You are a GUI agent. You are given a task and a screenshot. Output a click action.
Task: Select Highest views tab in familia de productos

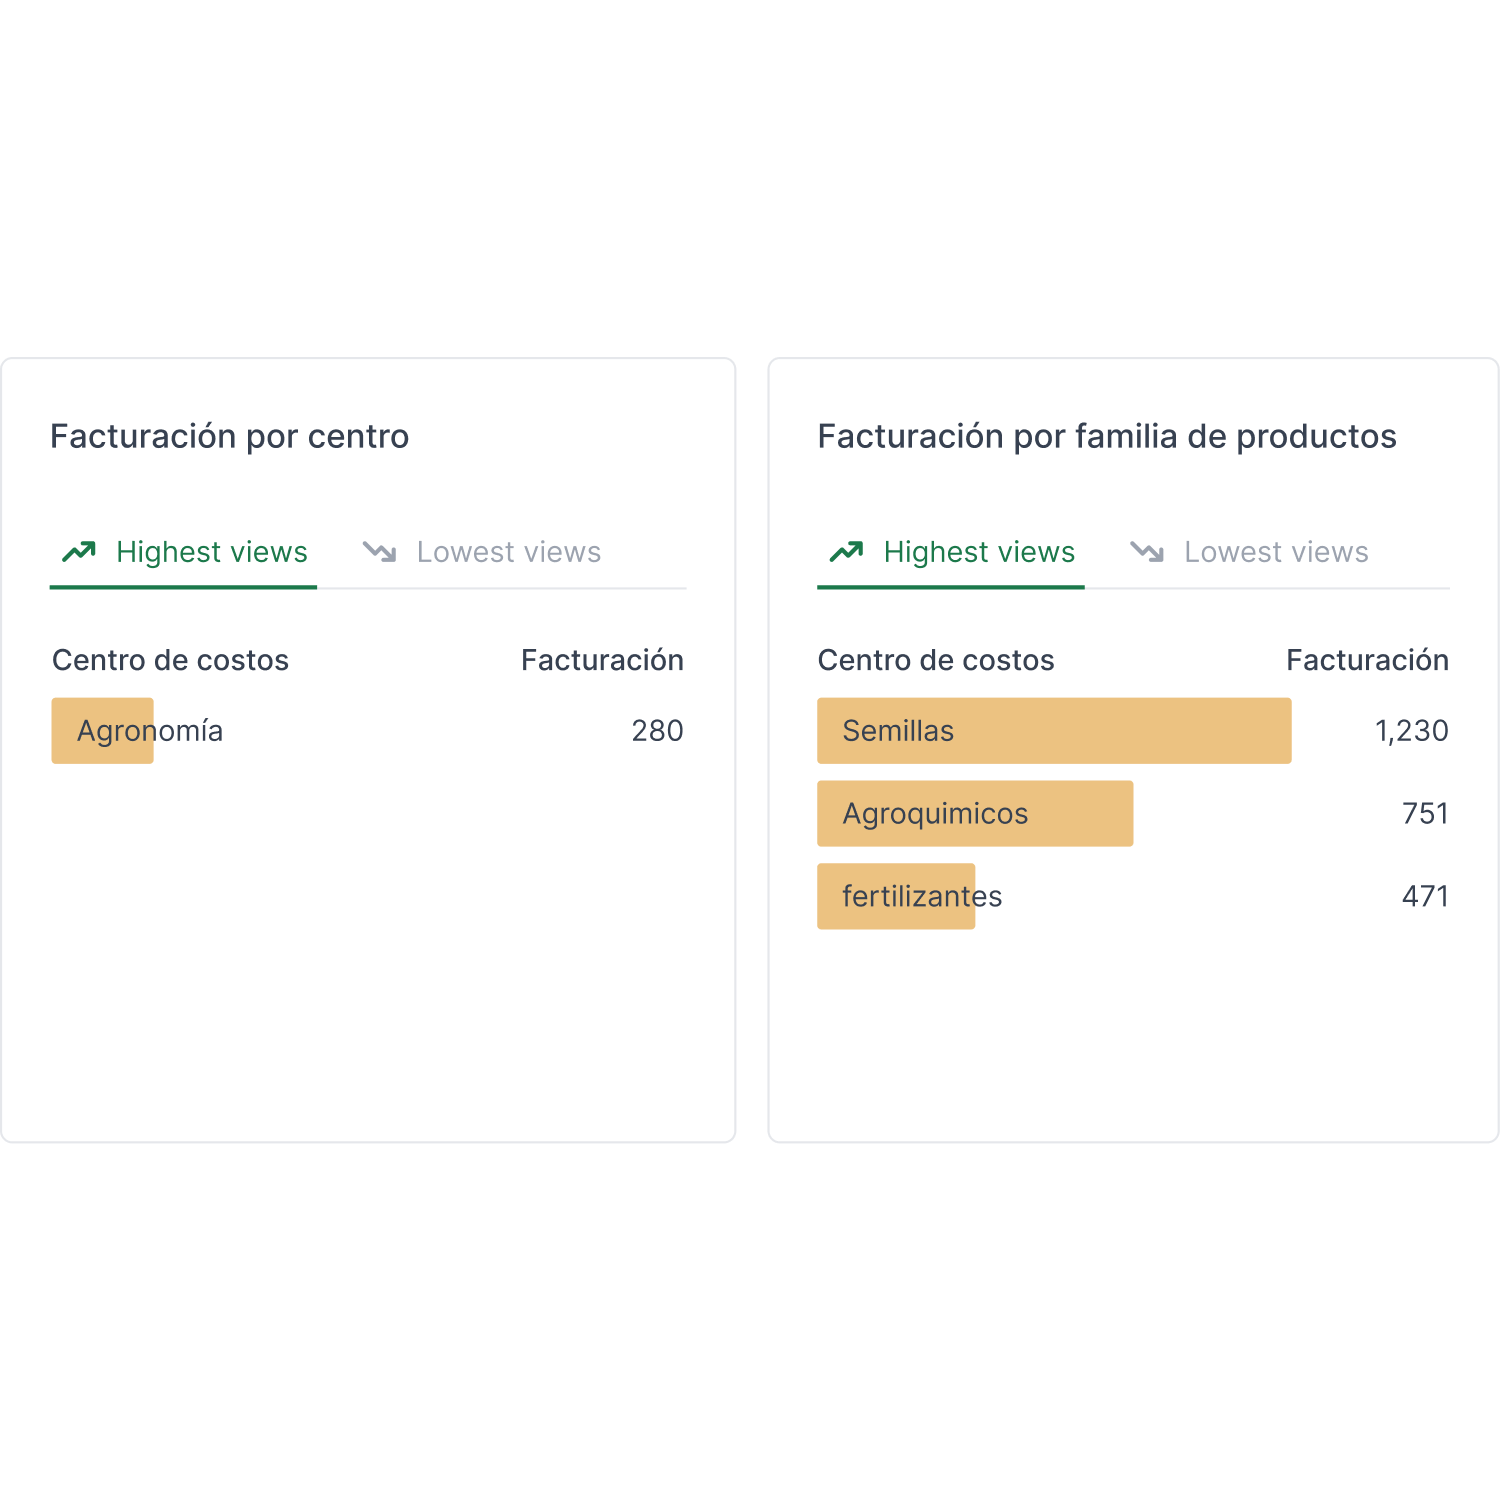(x=951, y=552)
